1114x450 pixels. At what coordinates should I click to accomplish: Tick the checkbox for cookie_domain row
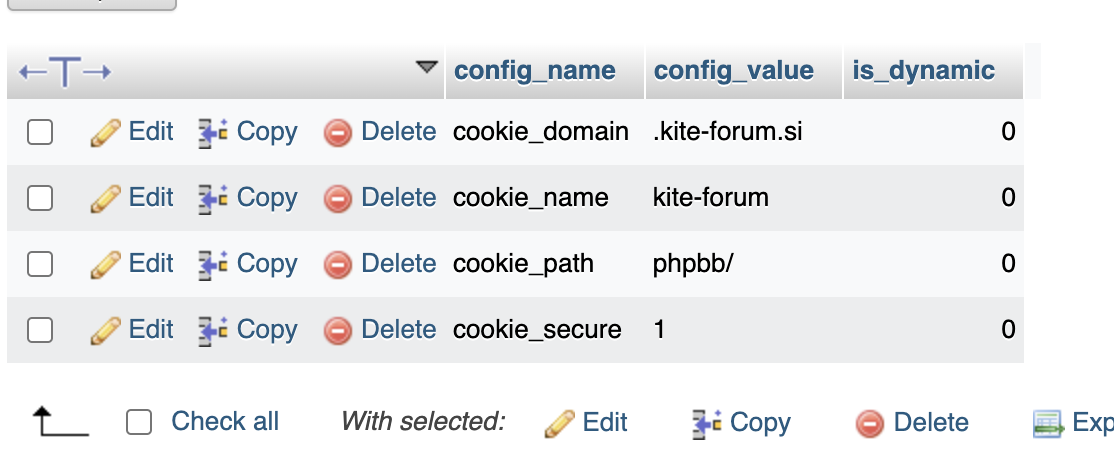click(x=40, y=132)
